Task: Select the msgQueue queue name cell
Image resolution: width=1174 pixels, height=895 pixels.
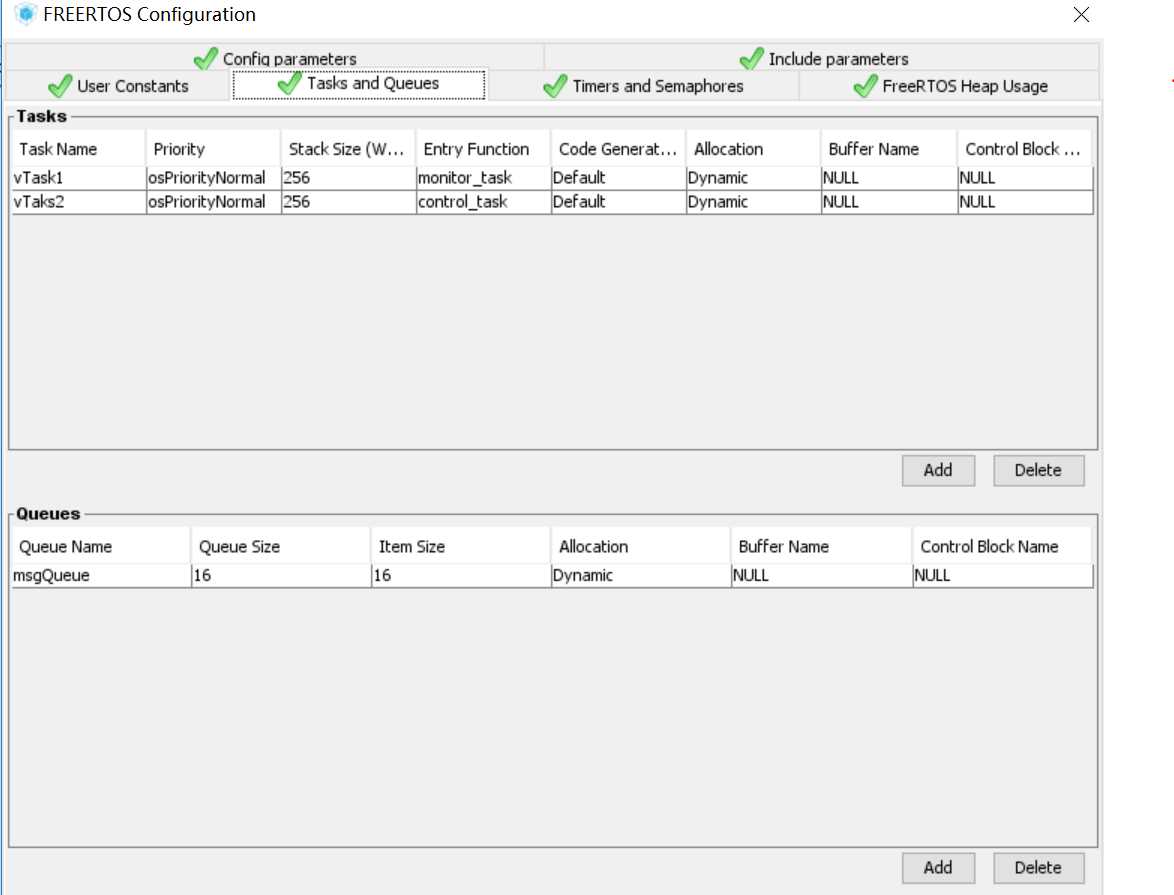Action: tap(101, 576)
